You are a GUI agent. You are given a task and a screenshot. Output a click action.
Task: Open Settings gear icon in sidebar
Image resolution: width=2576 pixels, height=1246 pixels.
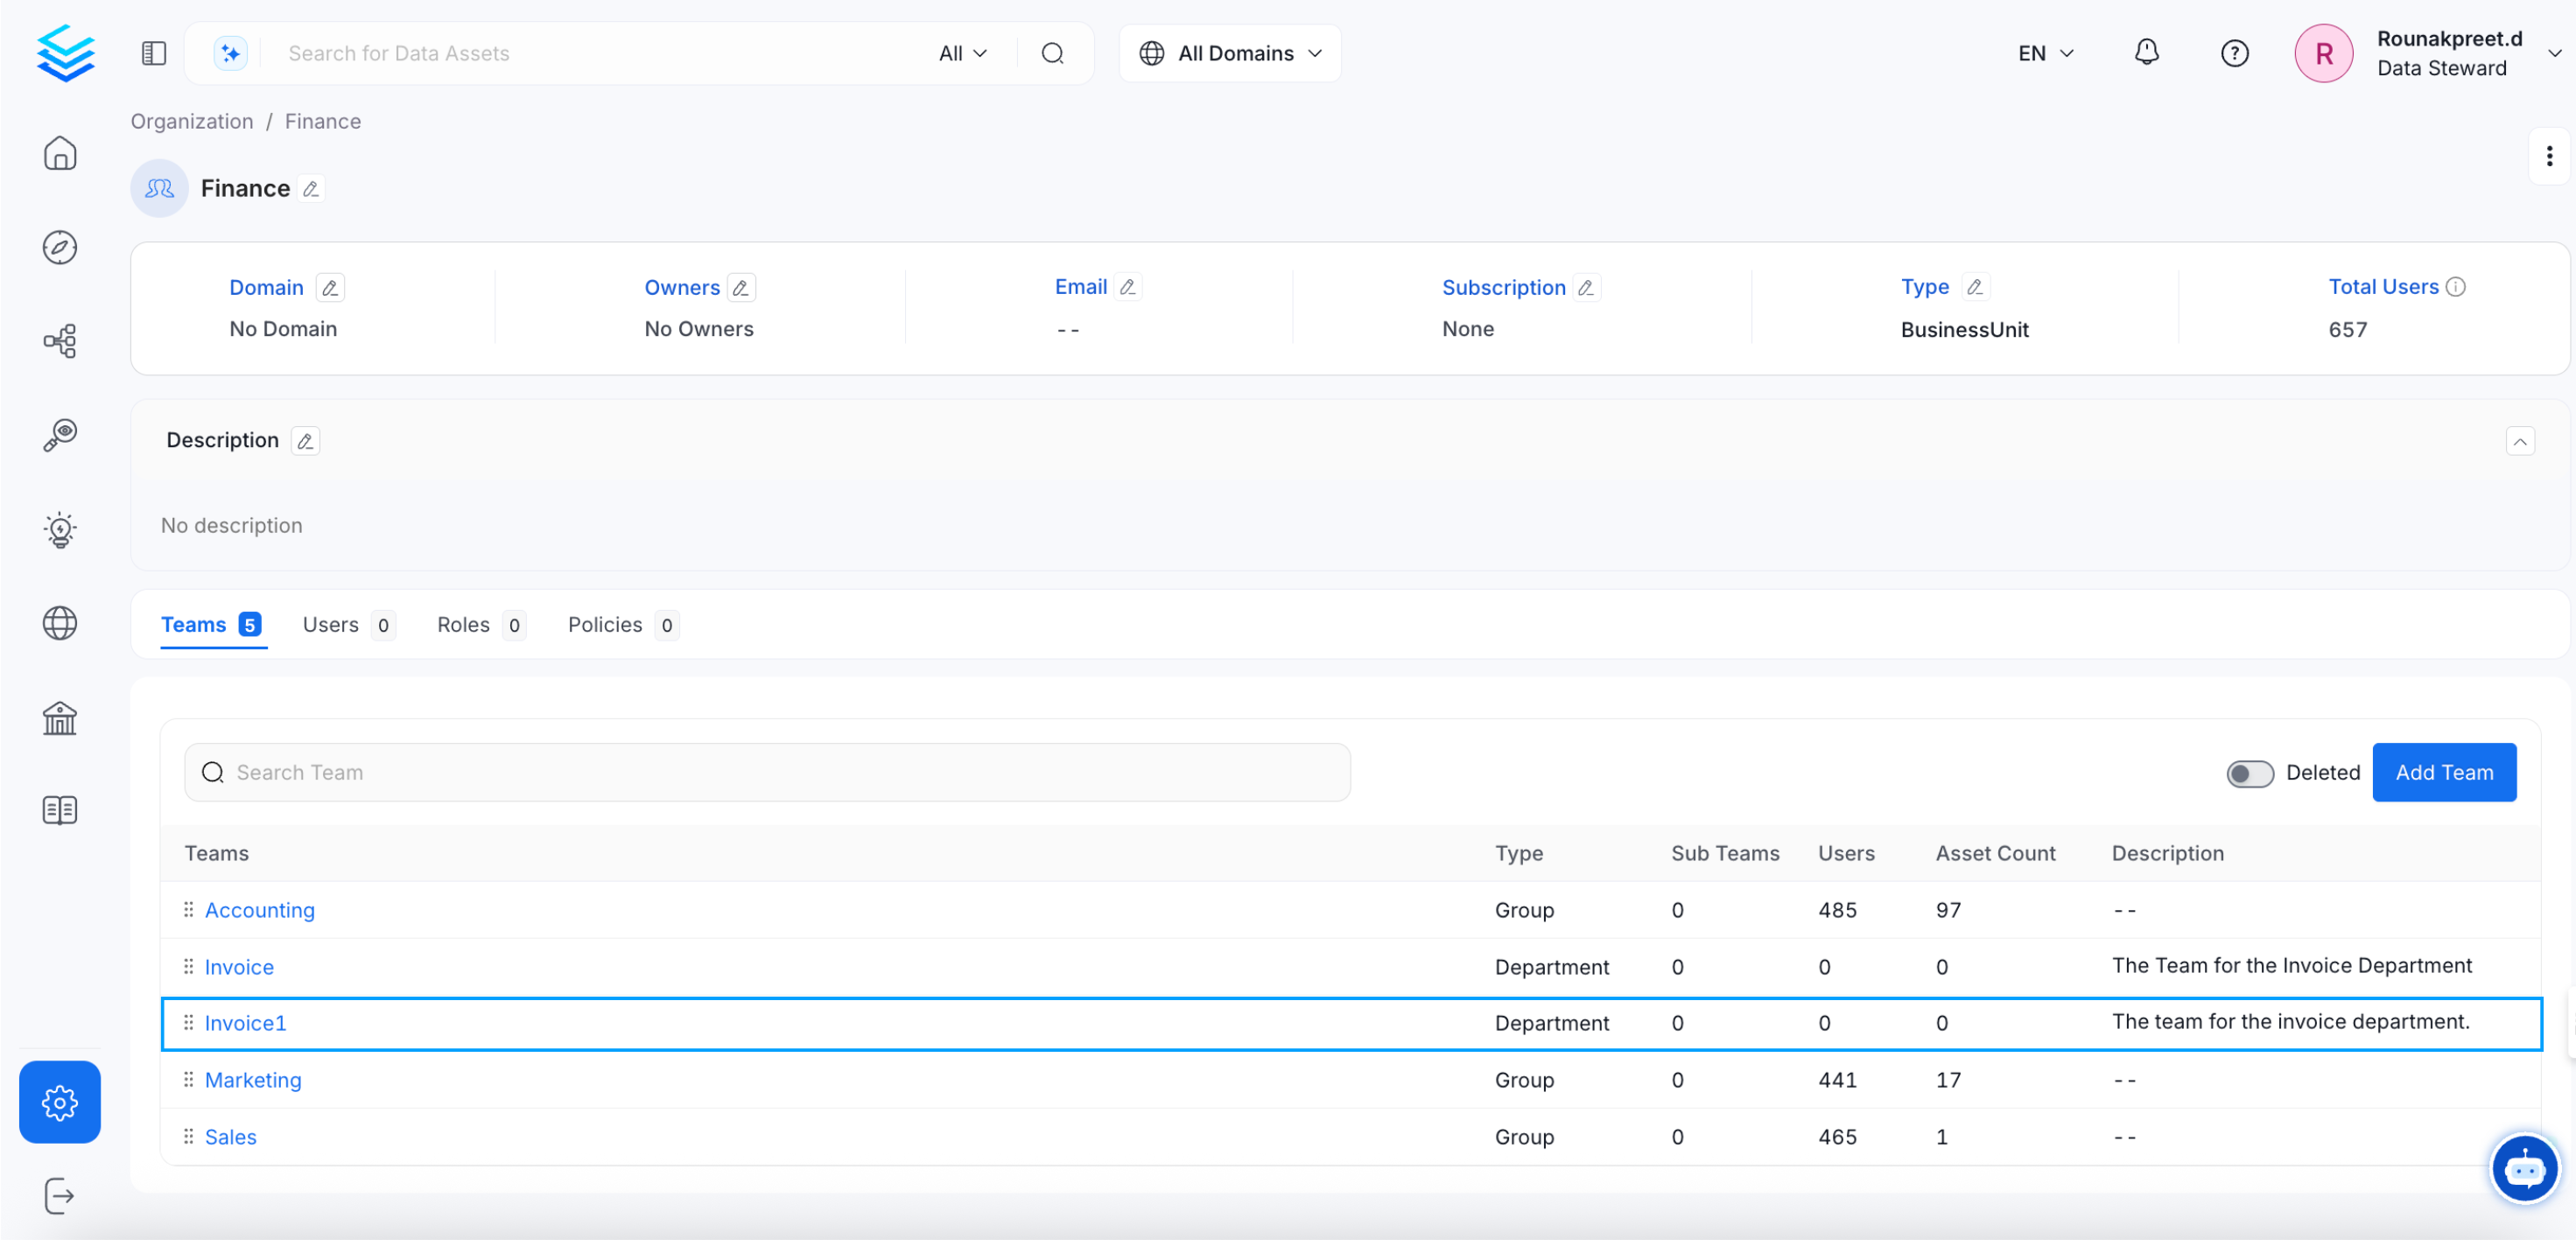(60, 1102)
